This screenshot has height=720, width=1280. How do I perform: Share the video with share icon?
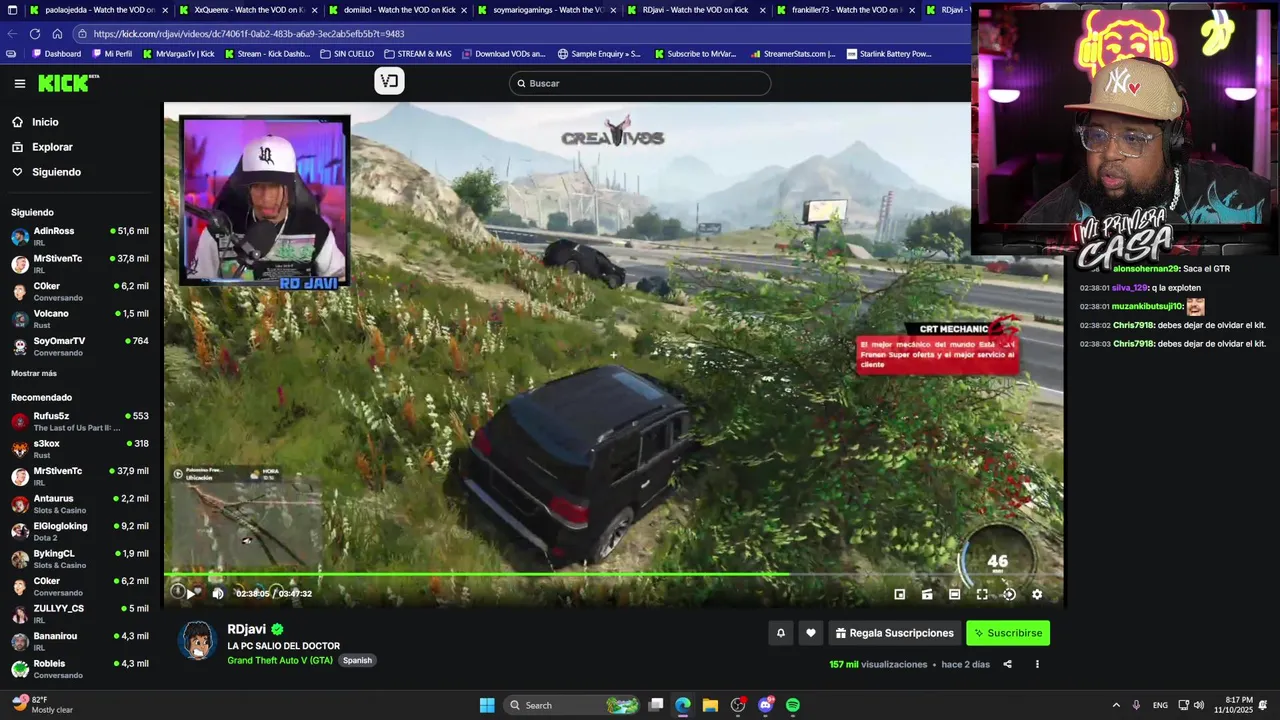point(1007,664)
